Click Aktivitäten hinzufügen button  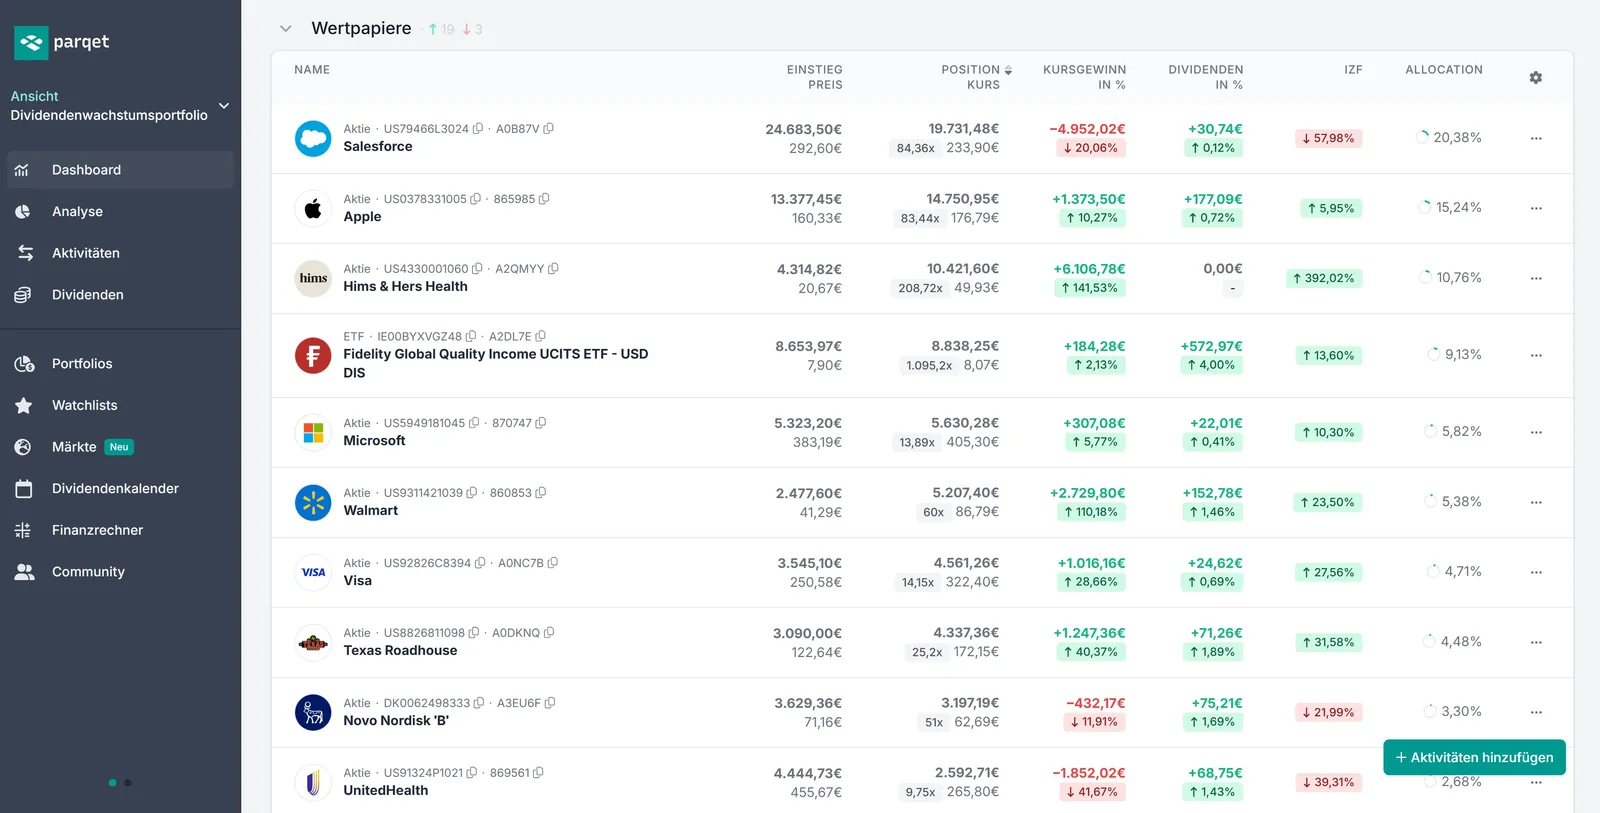pyautogui.click(x=1474, y=758)
